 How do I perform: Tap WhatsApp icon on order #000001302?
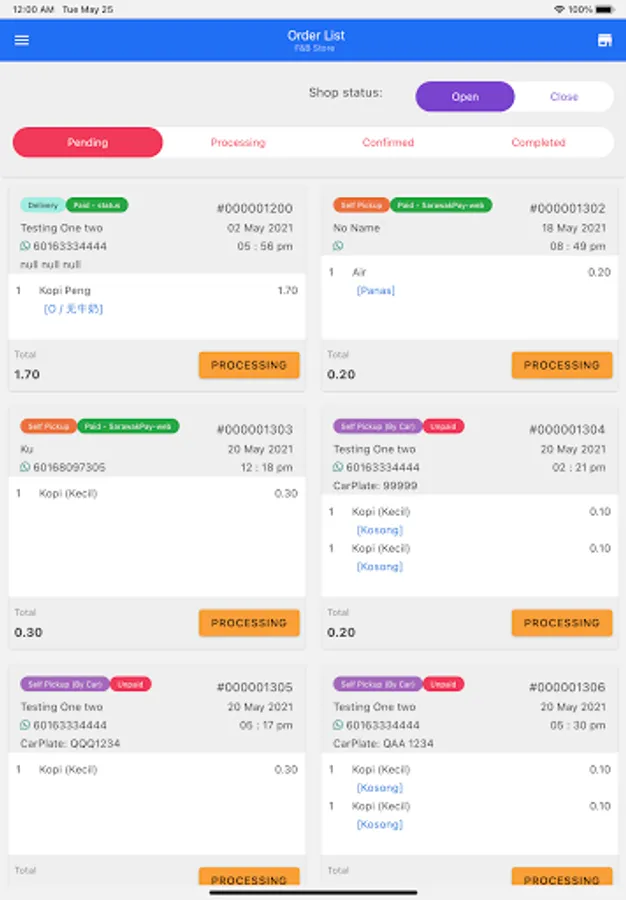(x=338, y=246)
